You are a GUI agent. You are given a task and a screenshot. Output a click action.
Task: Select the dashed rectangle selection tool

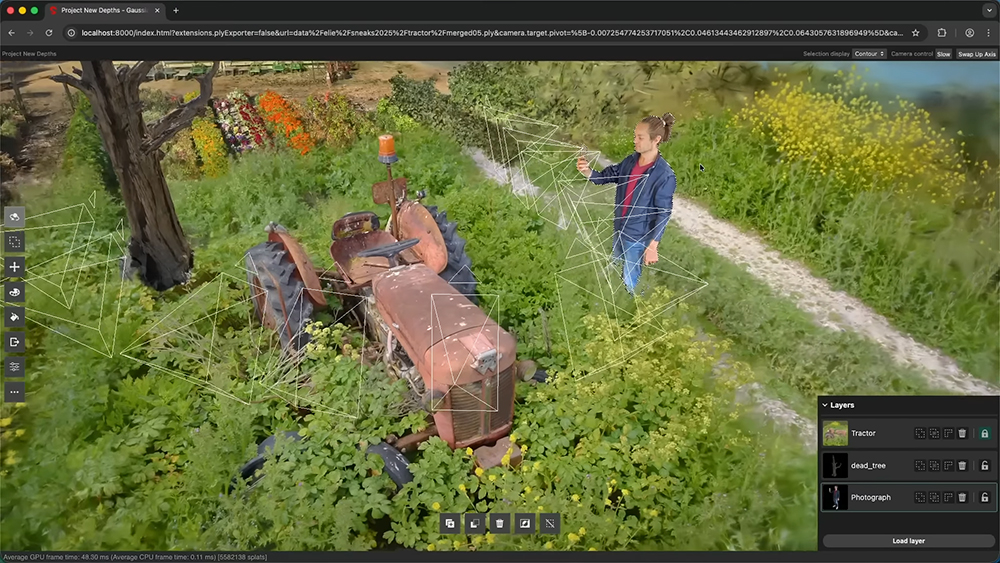tap(15, 242)
